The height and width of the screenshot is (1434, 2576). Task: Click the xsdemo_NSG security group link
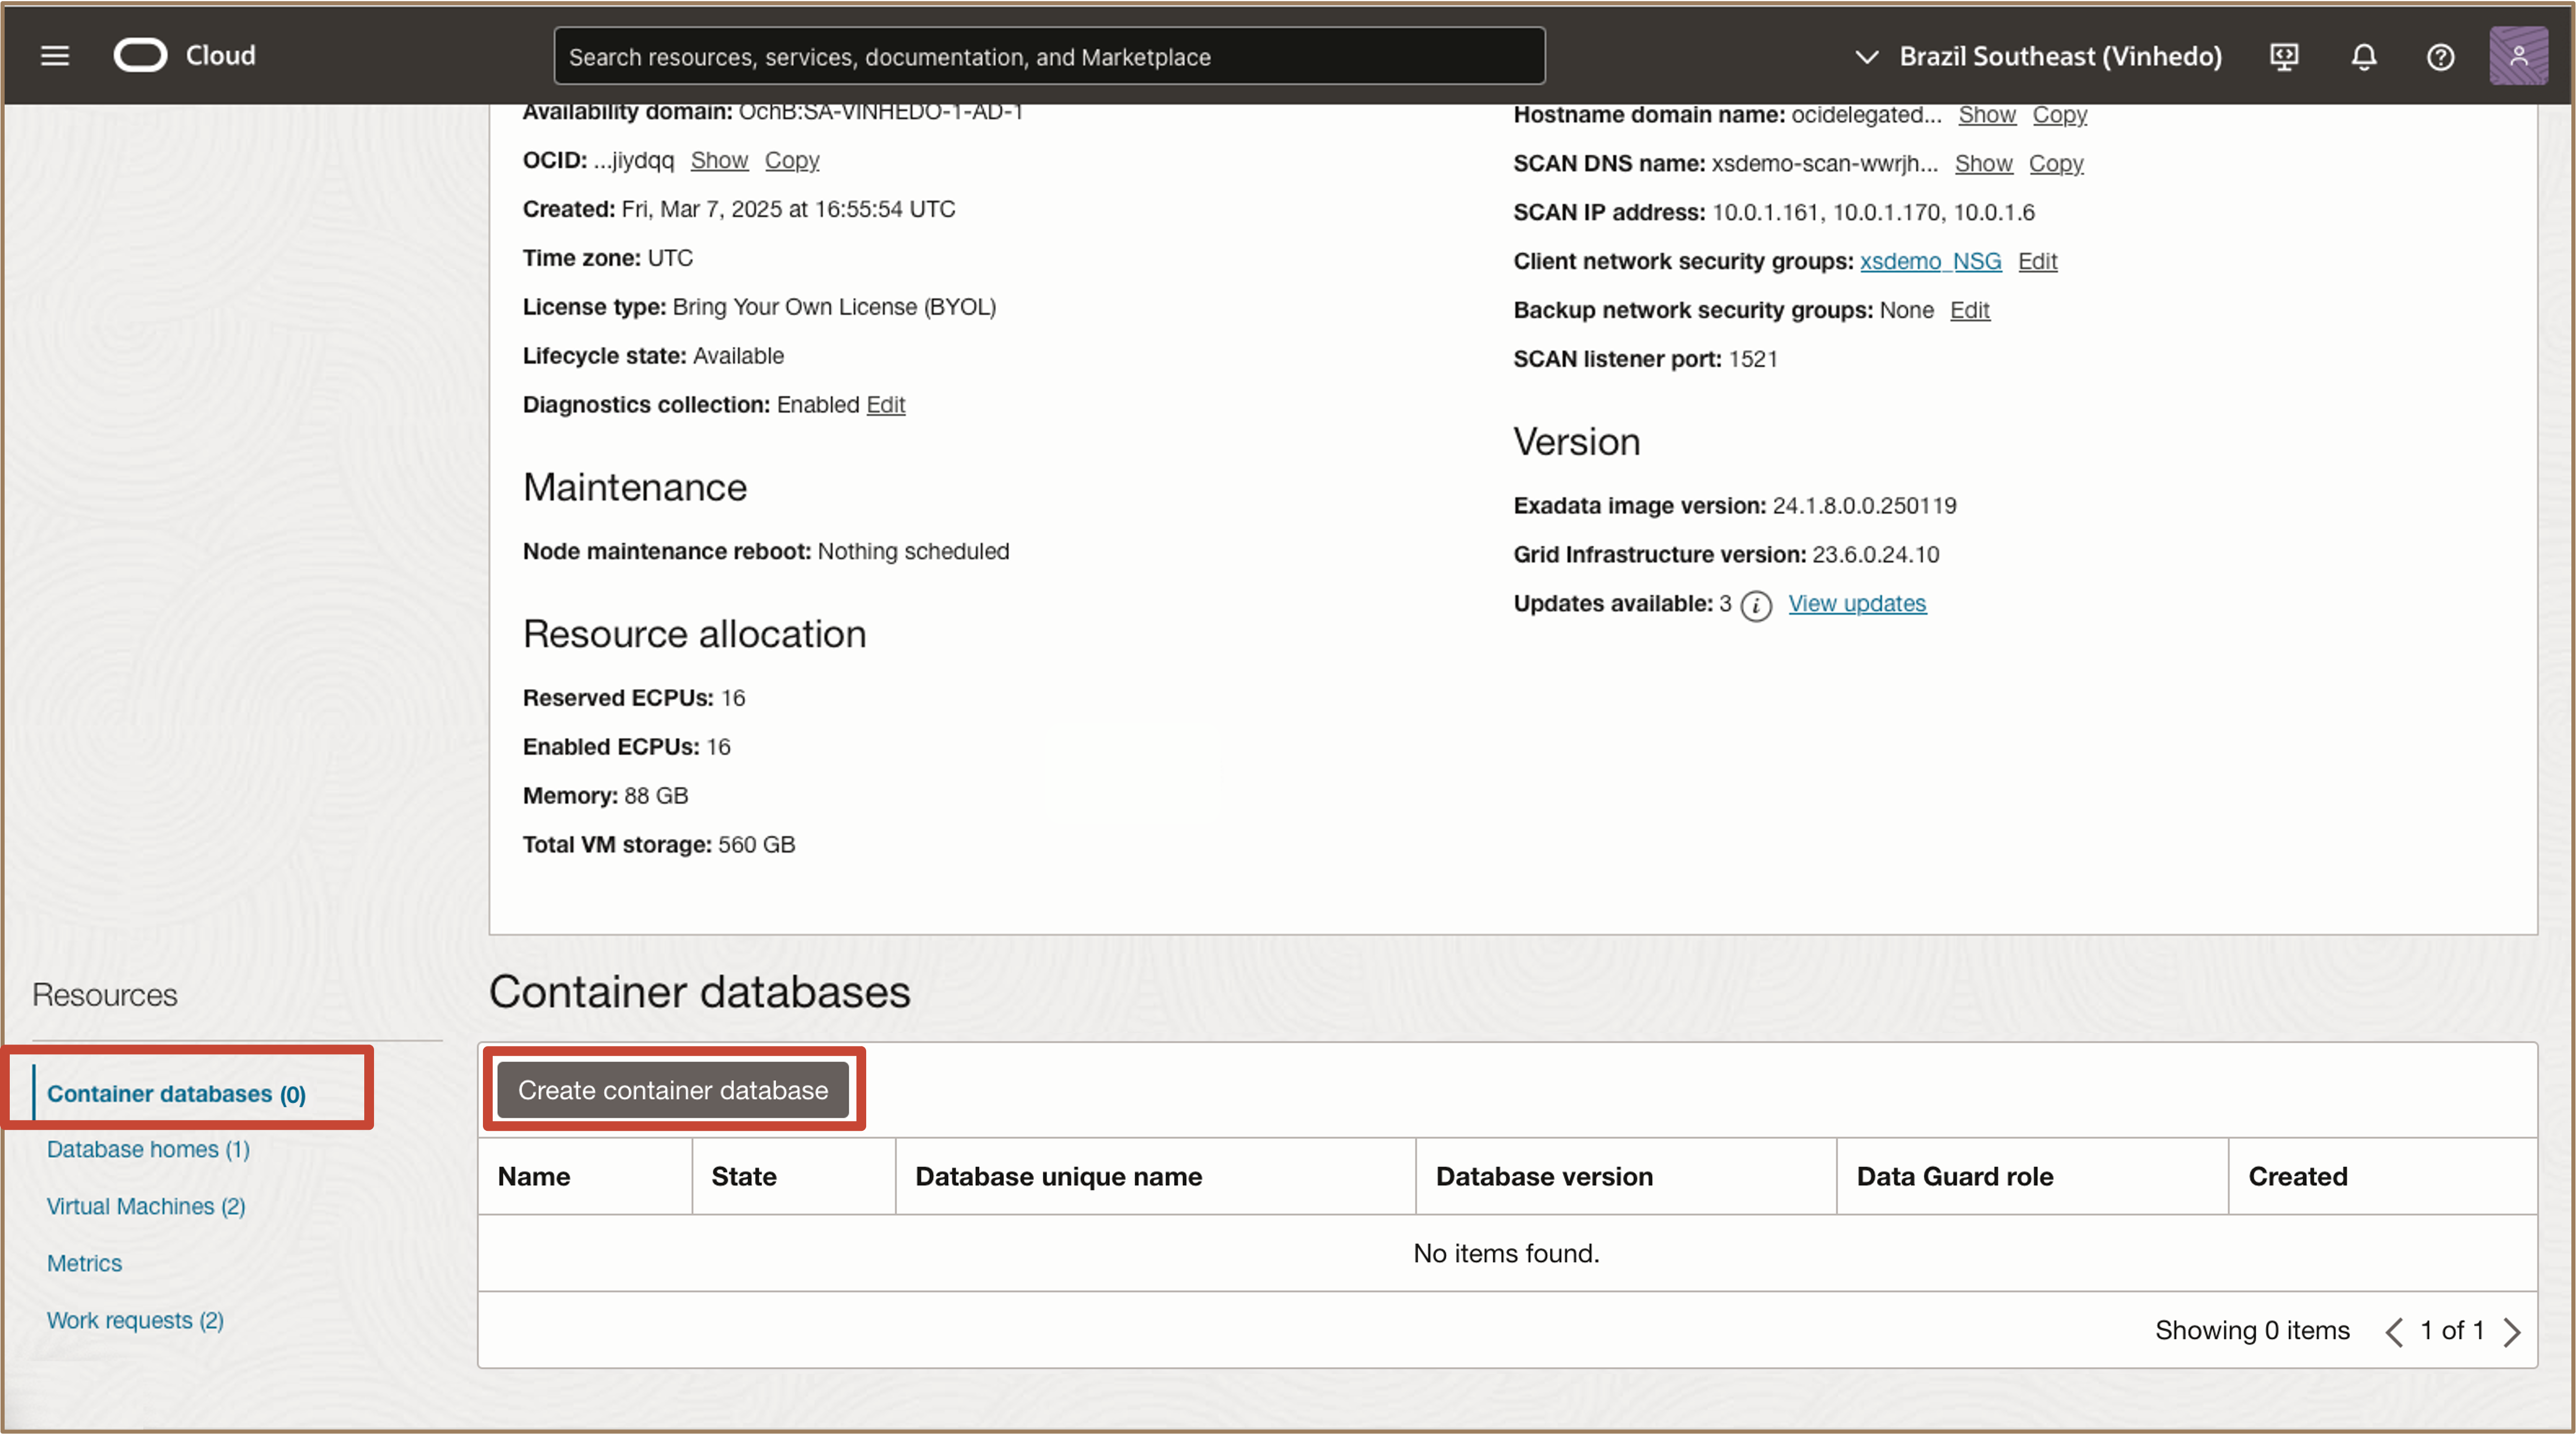[1930, 261]
